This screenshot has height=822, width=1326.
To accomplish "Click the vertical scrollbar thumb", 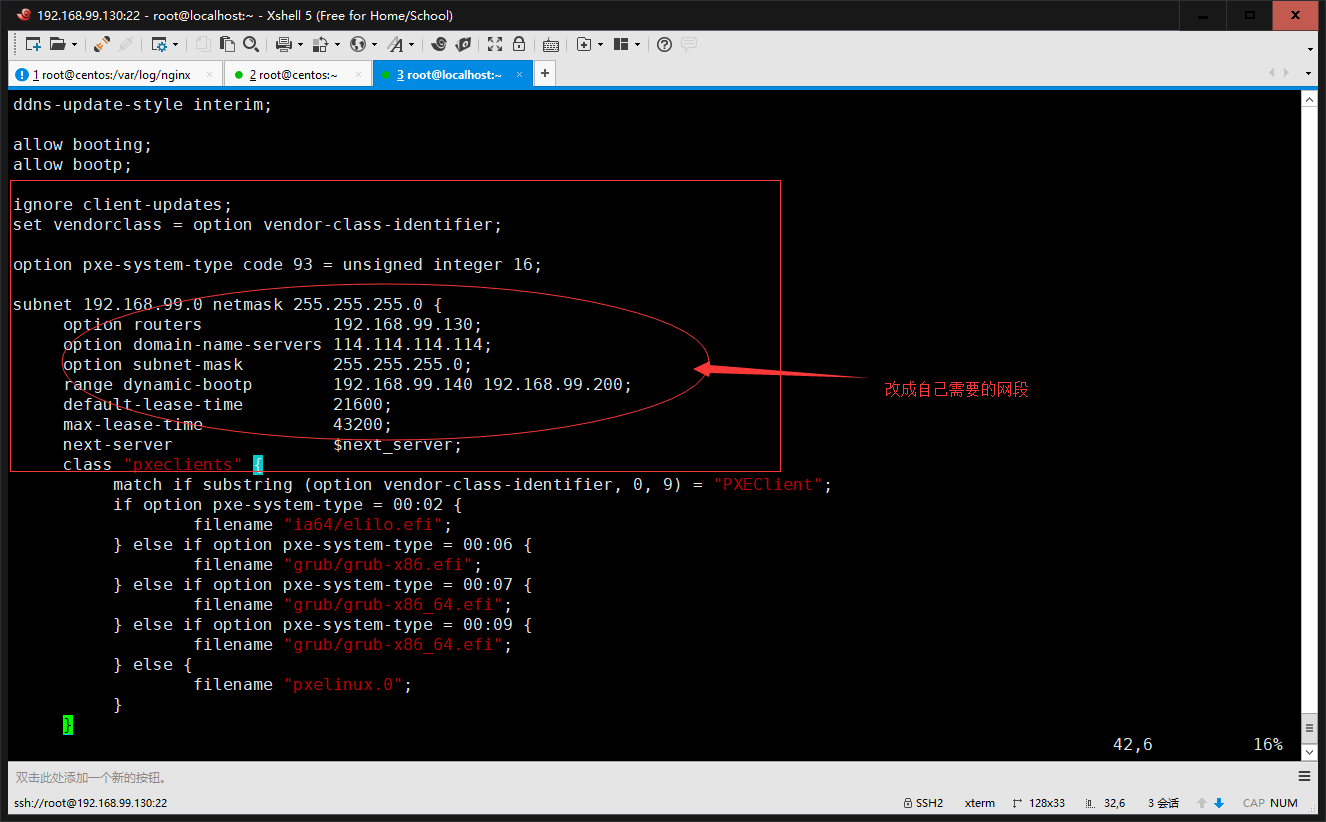I will point(1307,728).
